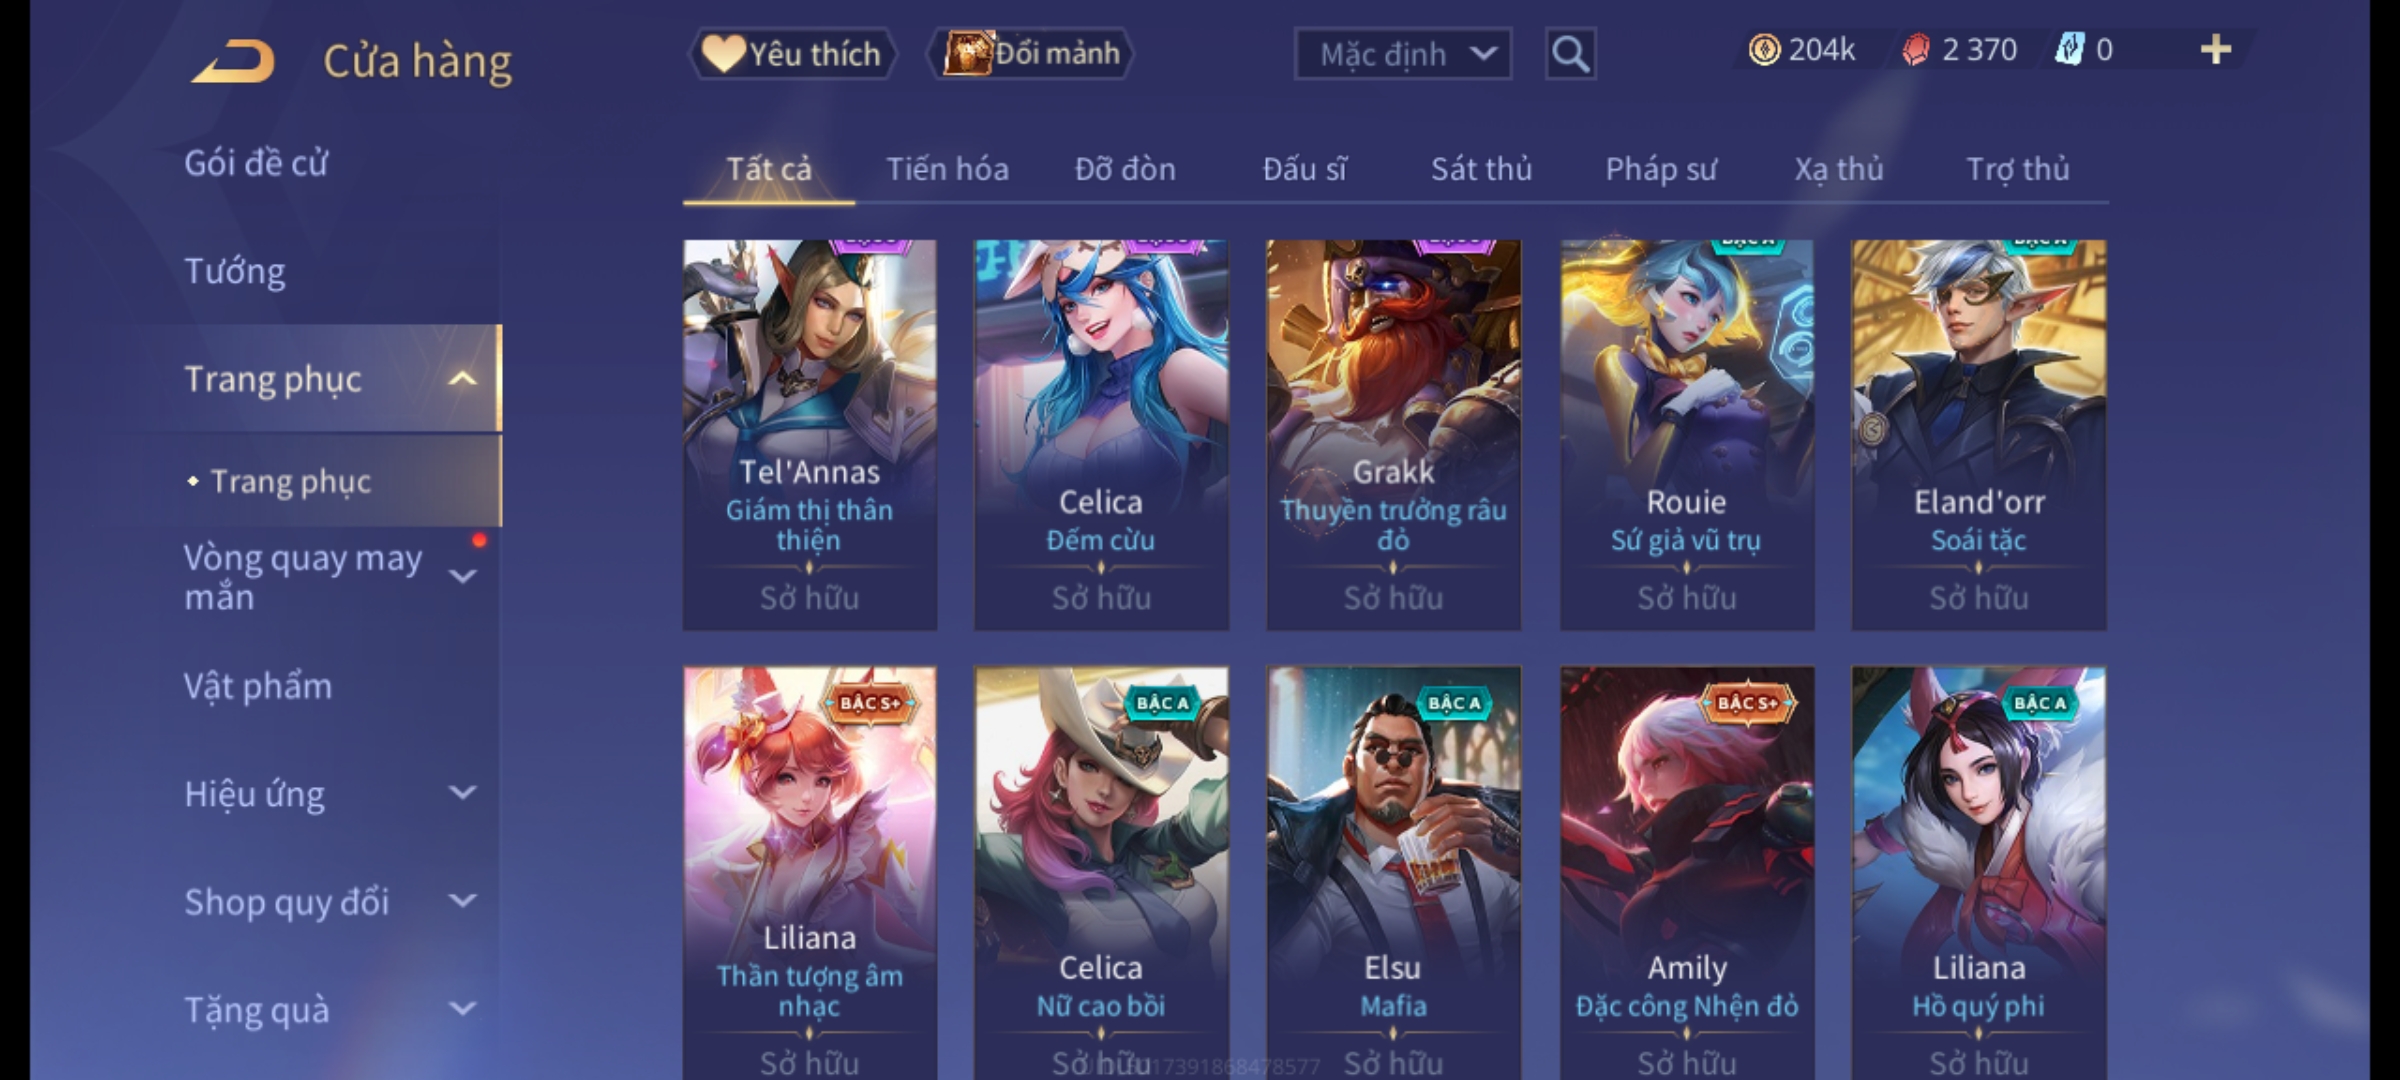Go to Tướng in sidebar

tap(235, 271)
